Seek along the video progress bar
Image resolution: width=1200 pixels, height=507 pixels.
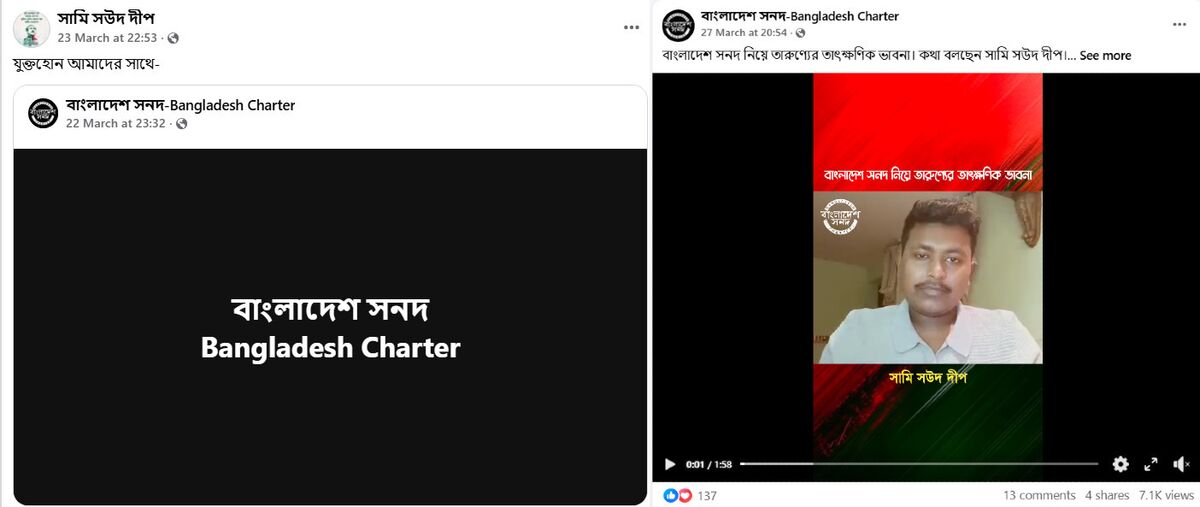pos(919,464)
